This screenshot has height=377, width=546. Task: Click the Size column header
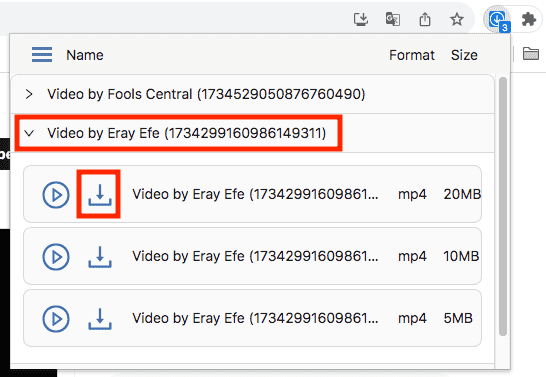pyautogui.click(x=464, y=55)
